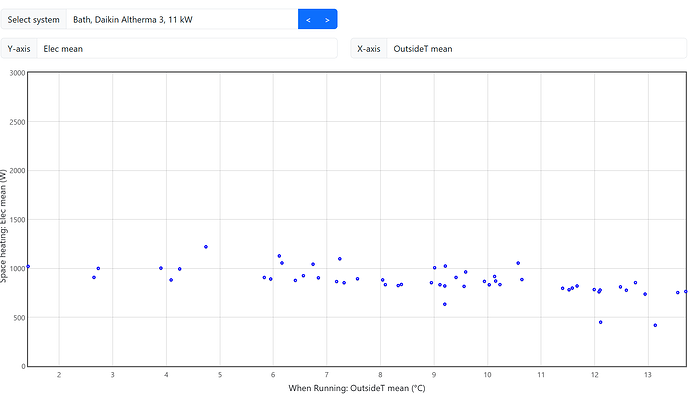Go to previous system with left arrow
The image size is (690, 394).
pyautogui.click(x=308, y=19)
